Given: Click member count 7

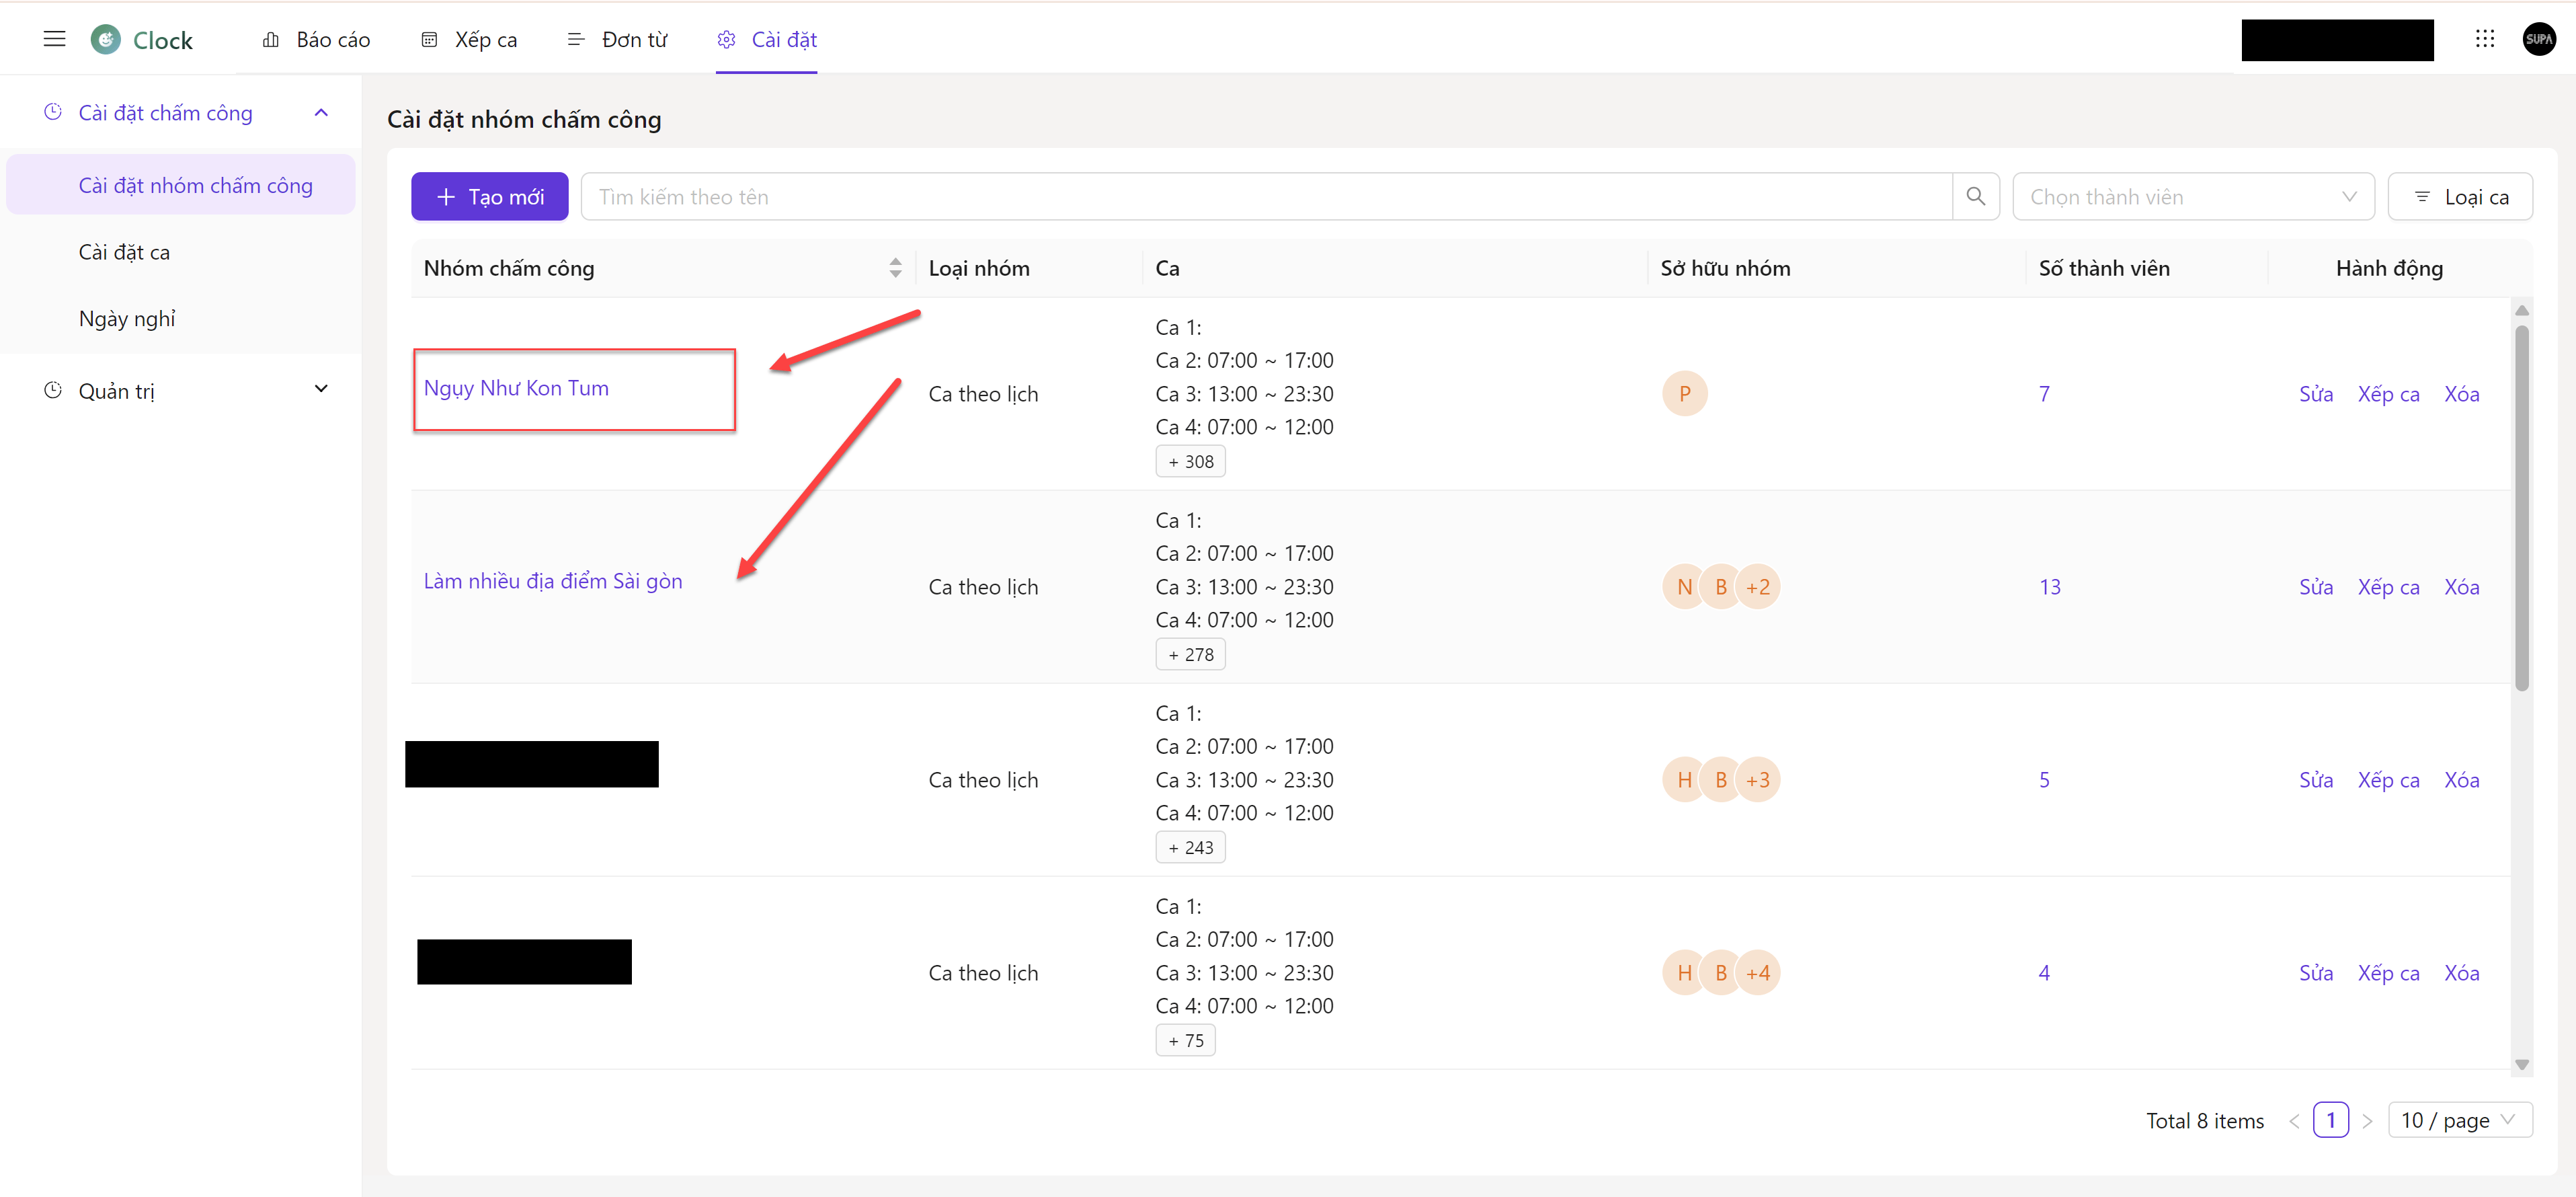Looking at the screenshot, I should 2044,394.
